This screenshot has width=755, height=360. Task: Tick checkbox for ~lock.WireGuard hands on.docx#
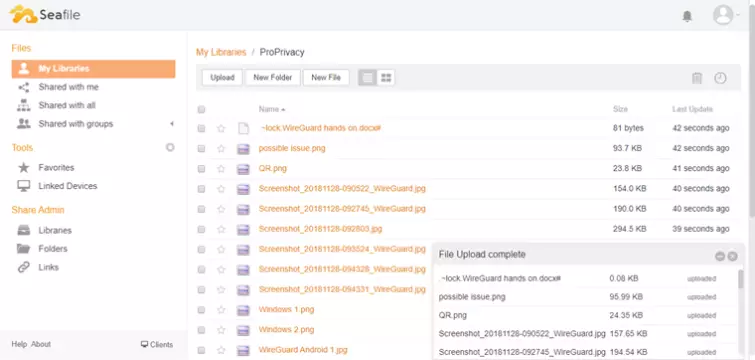point(201,129)
